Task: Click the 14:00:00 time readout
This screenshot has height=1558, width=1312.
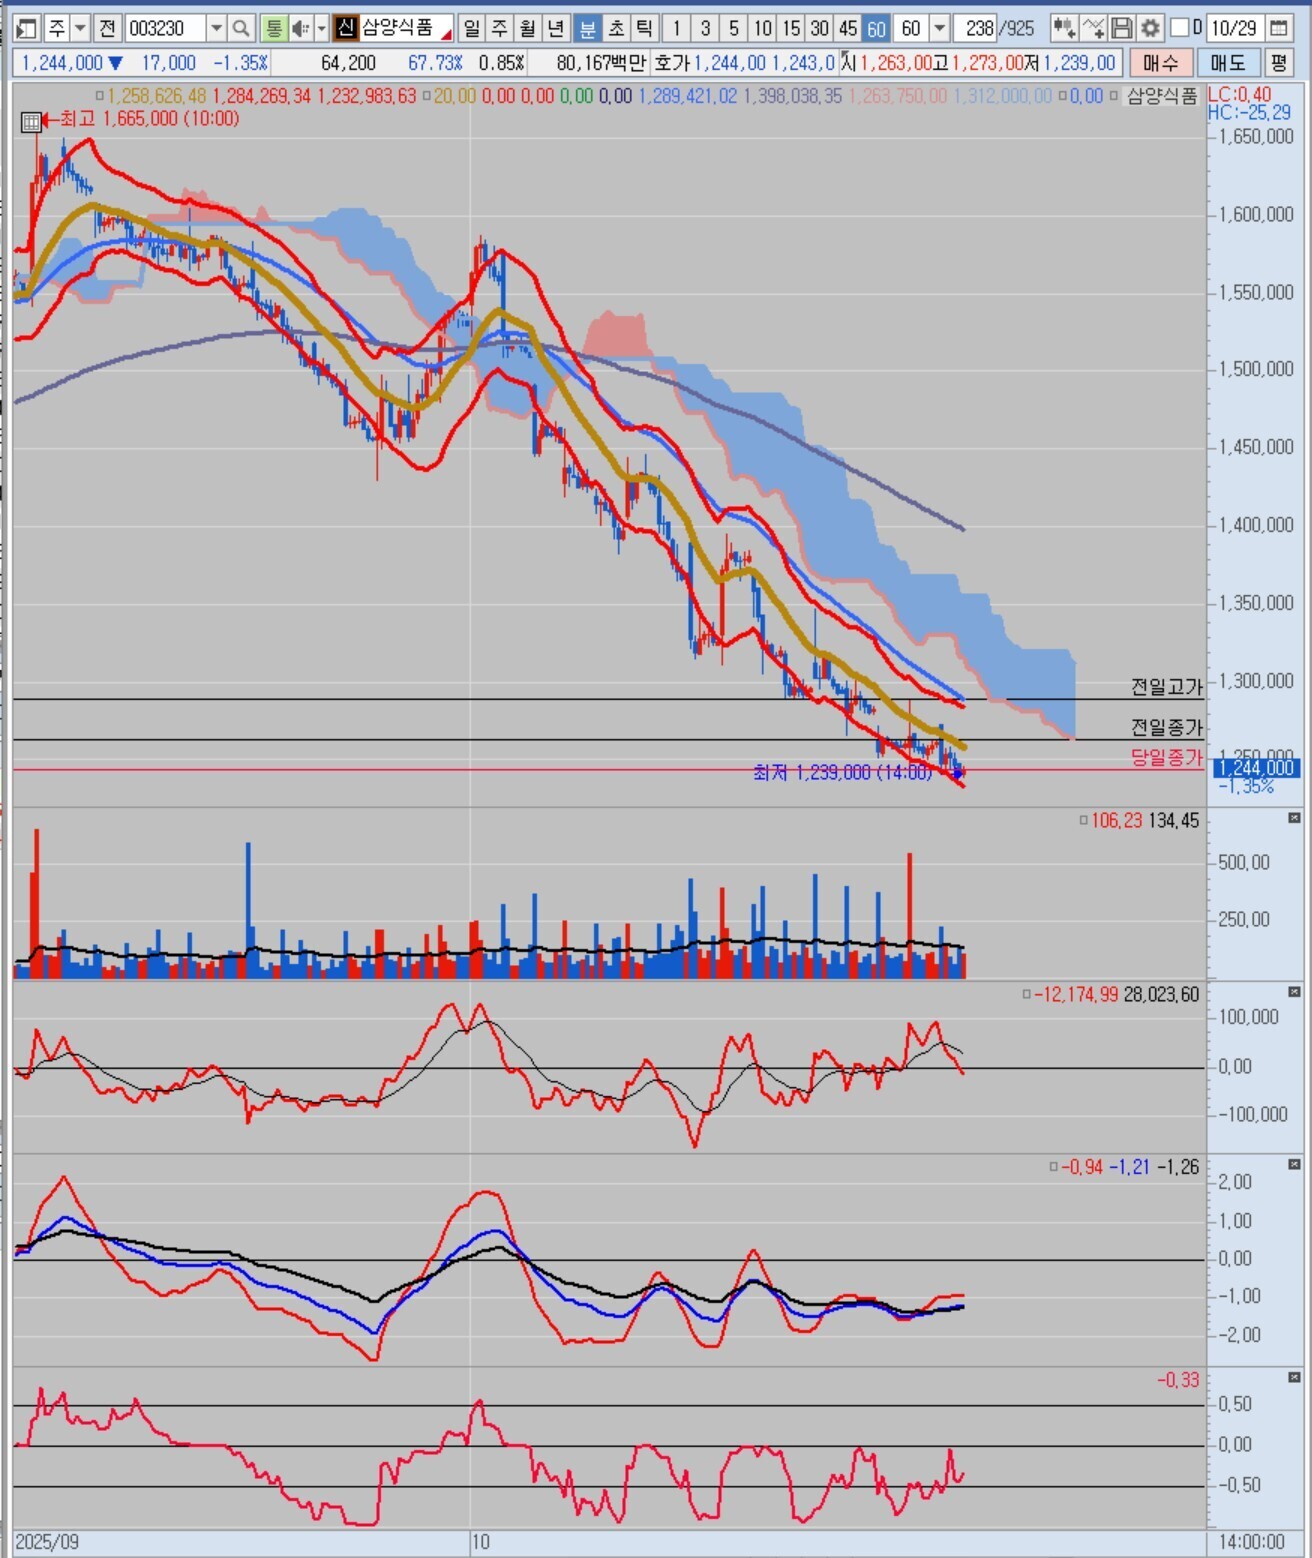Action: coord(1252,1541)
